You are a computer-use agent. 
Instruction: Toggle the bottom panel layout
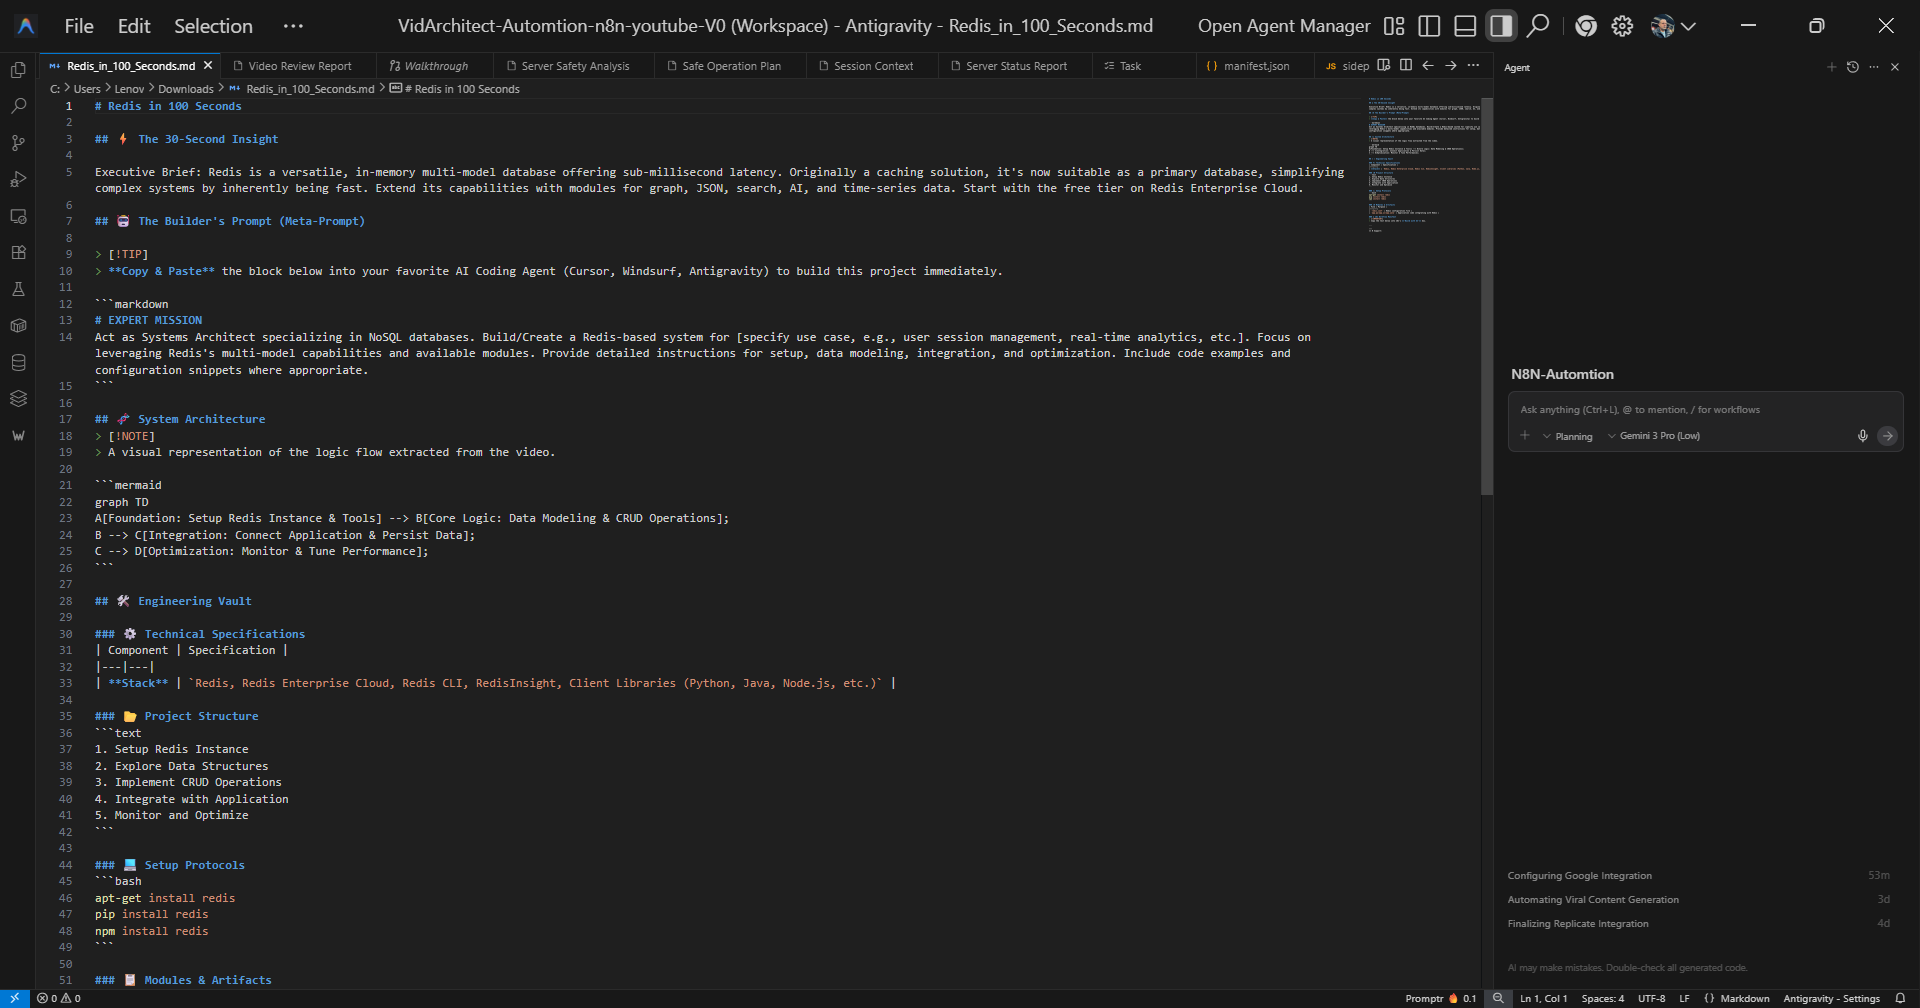1464,26
